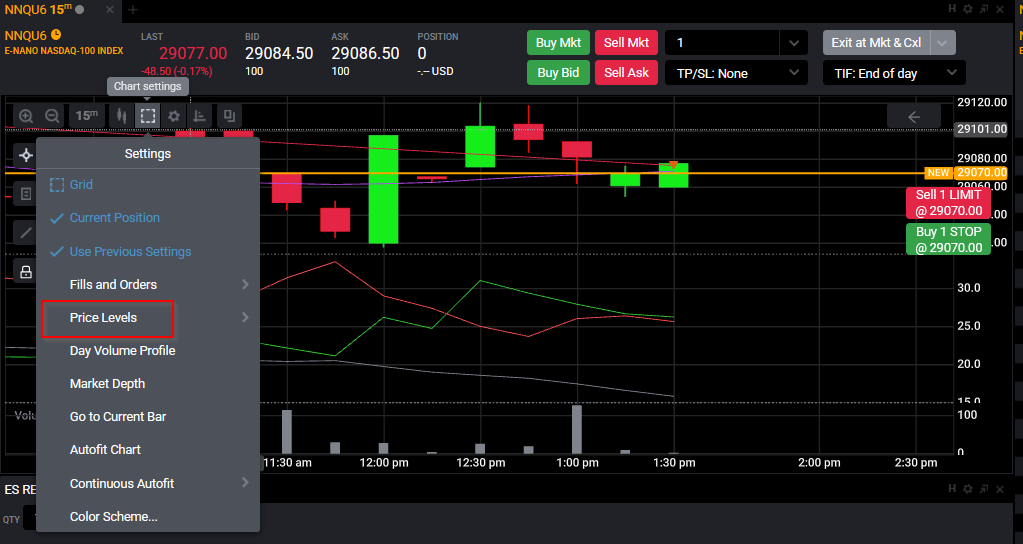Open the Exit at Mkt dropdown arrow
The image size is (1023, 544).
943,42
